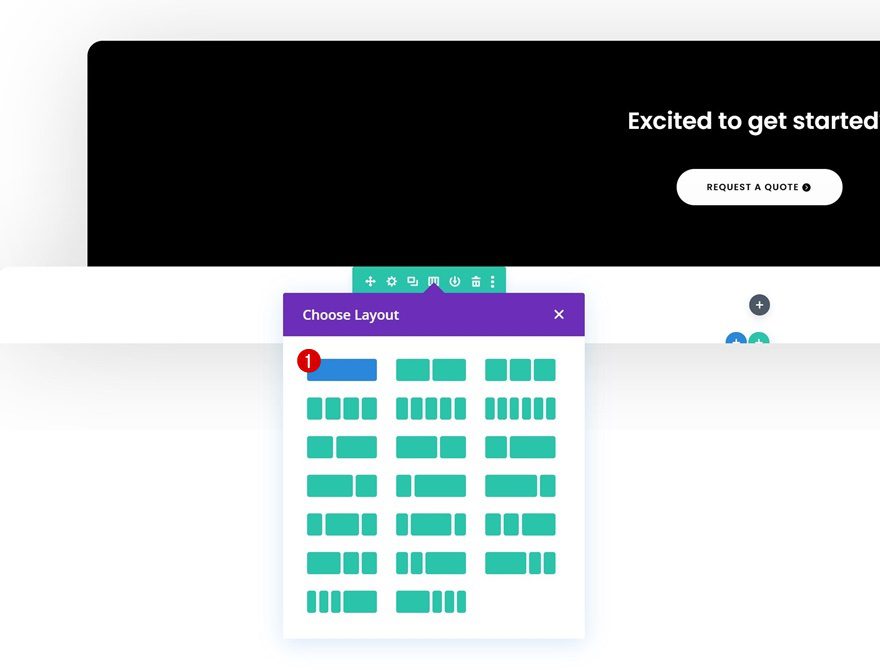Image resolution: width=880 pixels, height=671 pixels.
Task: Open row settings gear icon
Action: [x=391, y=282]
